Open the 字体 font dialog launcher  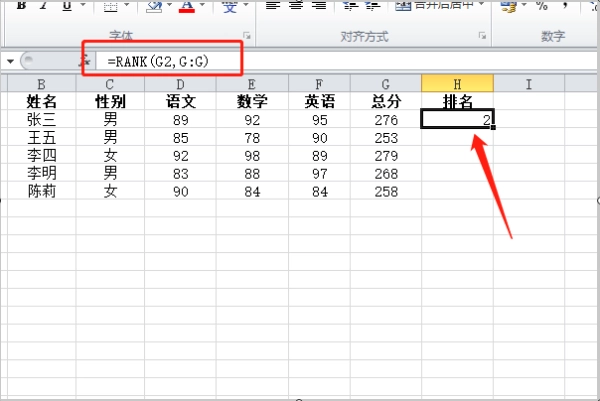click(247, 36)
